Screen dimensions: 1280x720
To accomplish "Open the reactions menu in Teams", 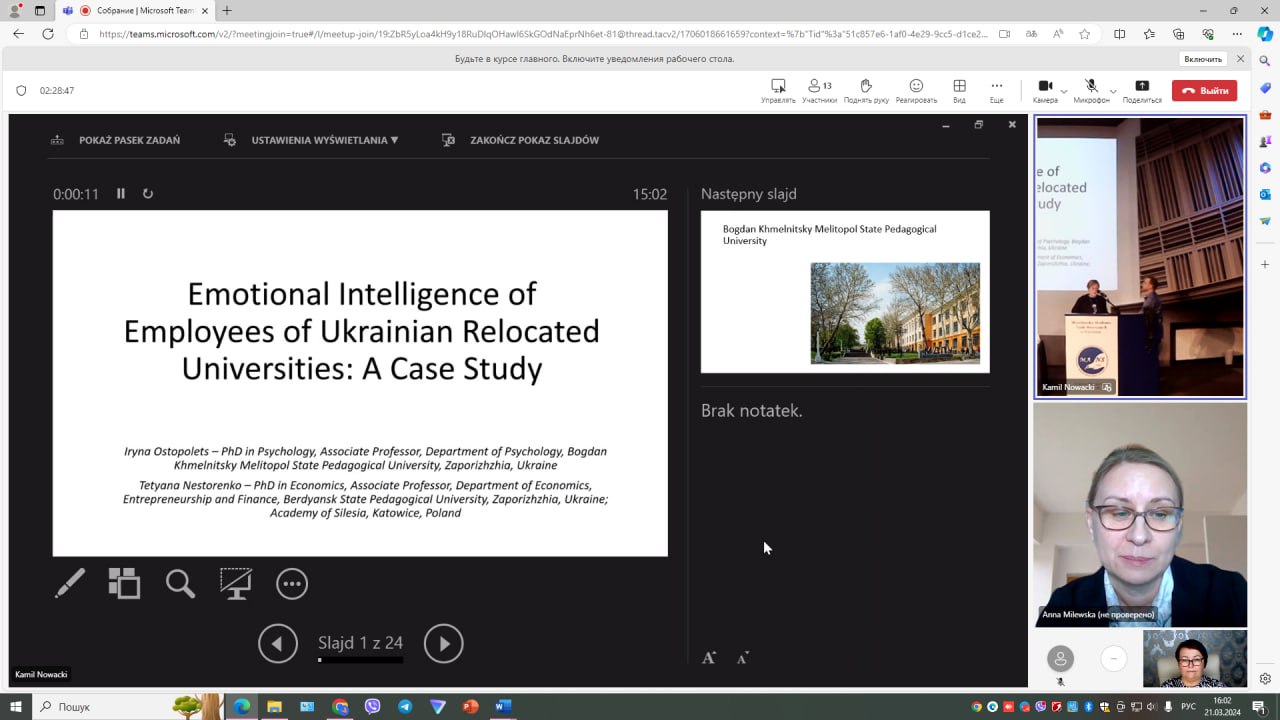I will pos(916,90).
